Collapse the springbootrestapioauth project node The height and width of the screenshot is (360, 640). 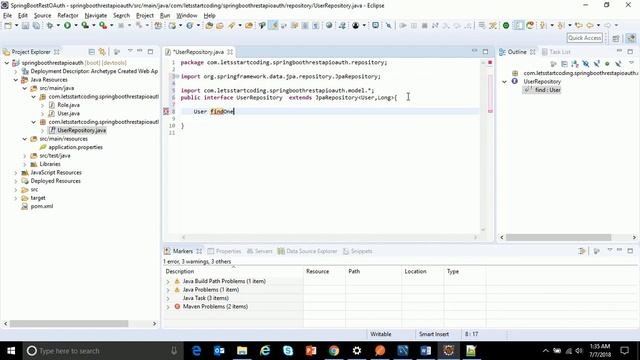coord(7,63)
